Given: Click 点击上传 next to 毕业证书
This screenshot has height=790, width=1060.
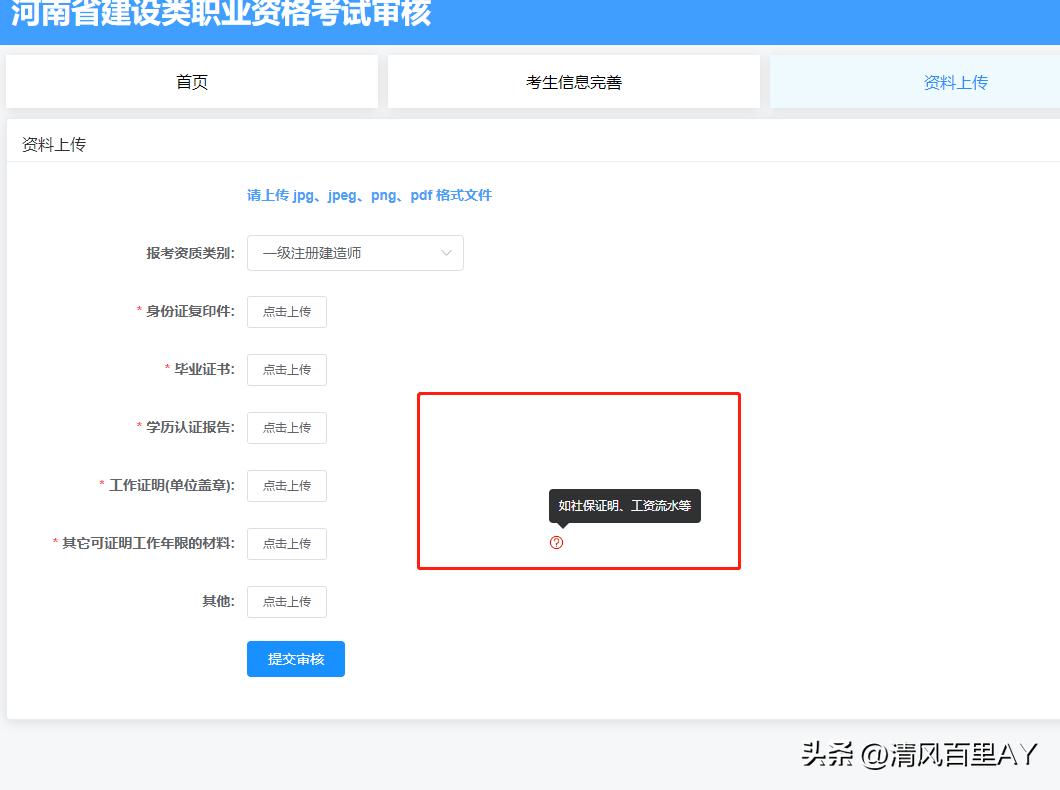Looking at the screenshot, I should [x=286, y=369].
